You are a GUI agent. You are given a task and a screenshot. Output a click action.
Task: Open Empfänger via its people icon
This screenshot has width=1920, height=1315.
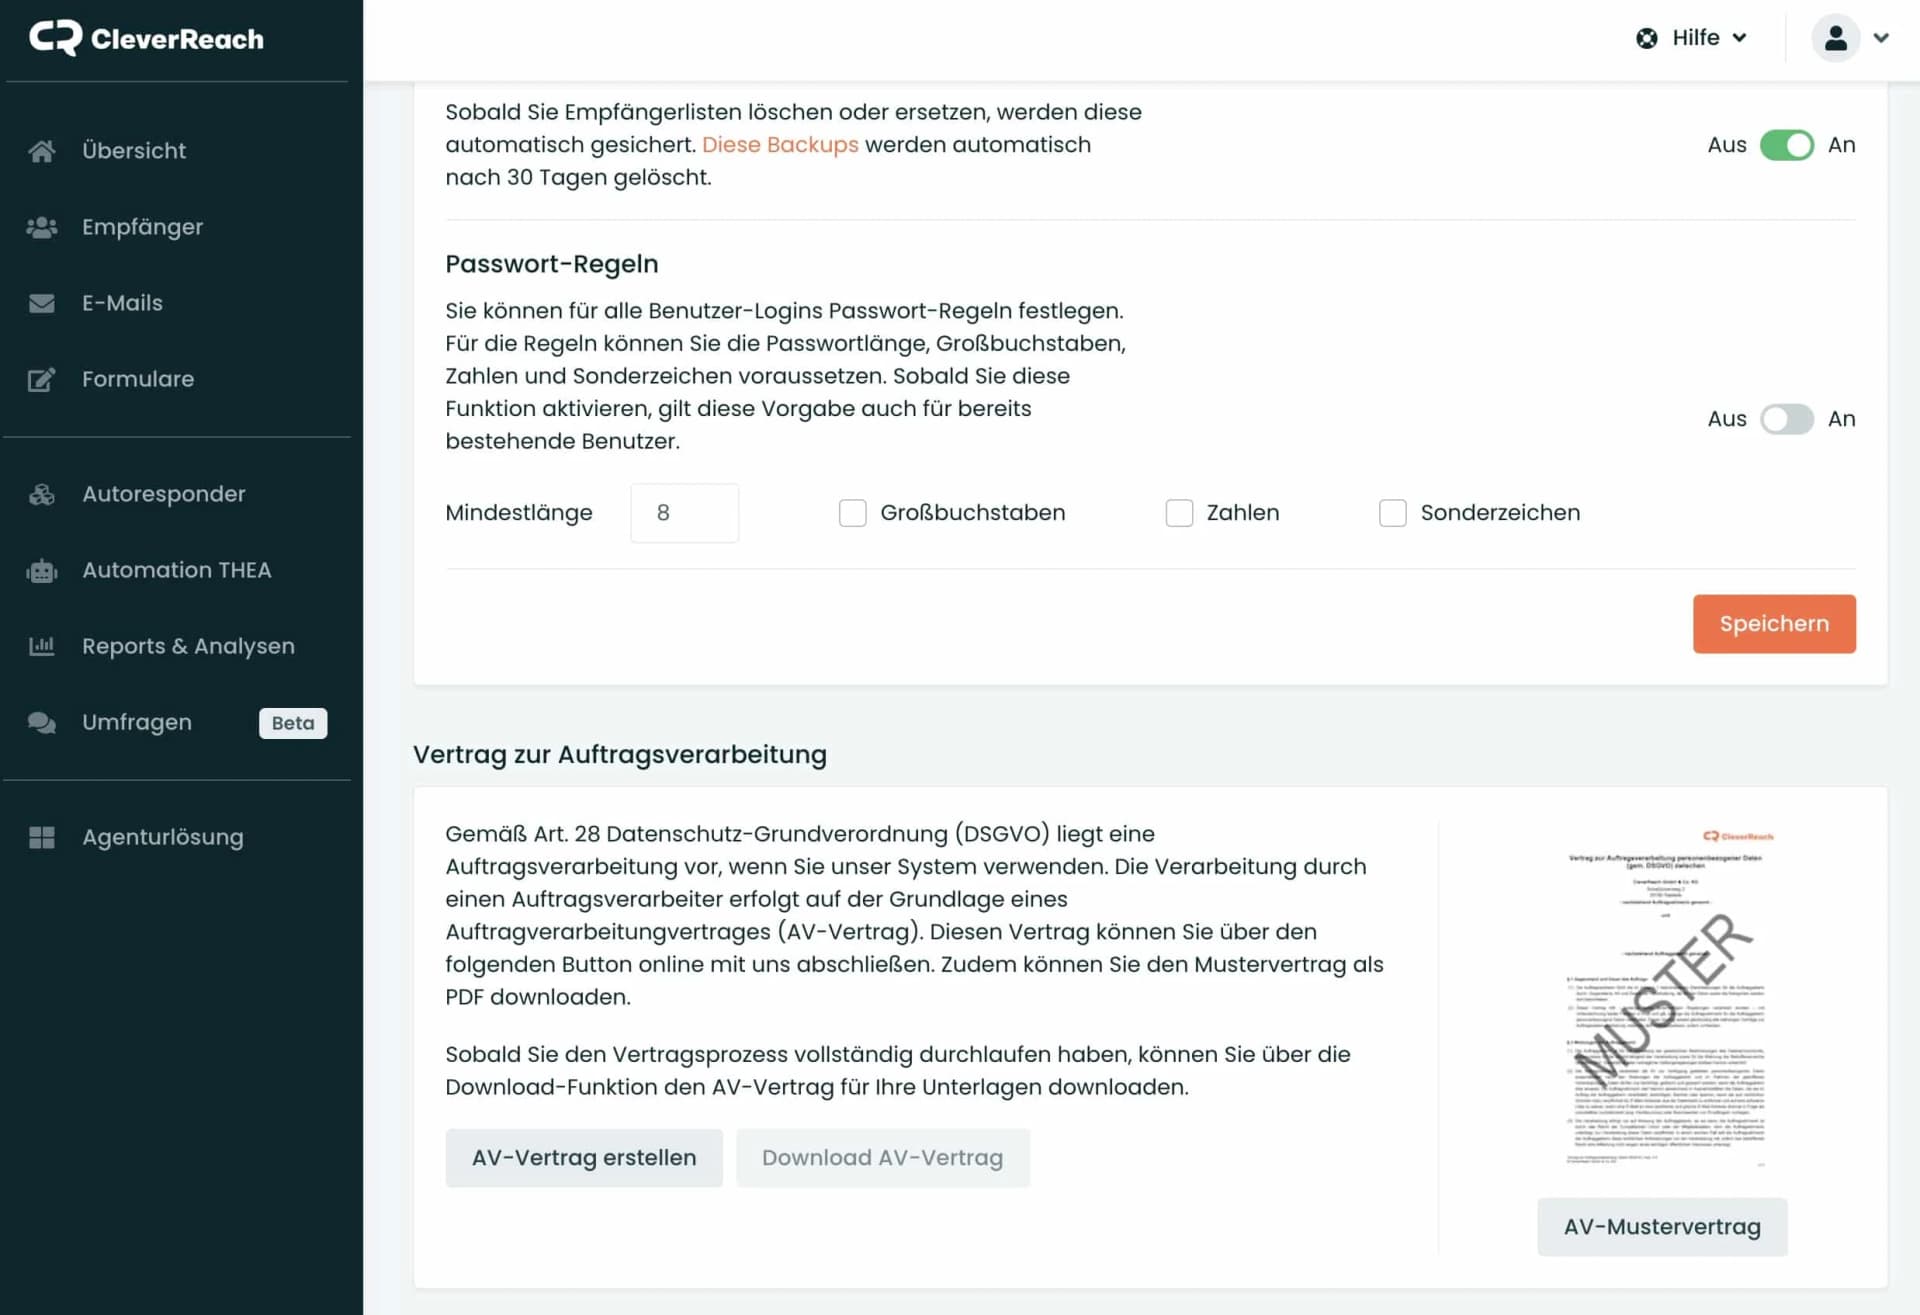click(42, 227)
